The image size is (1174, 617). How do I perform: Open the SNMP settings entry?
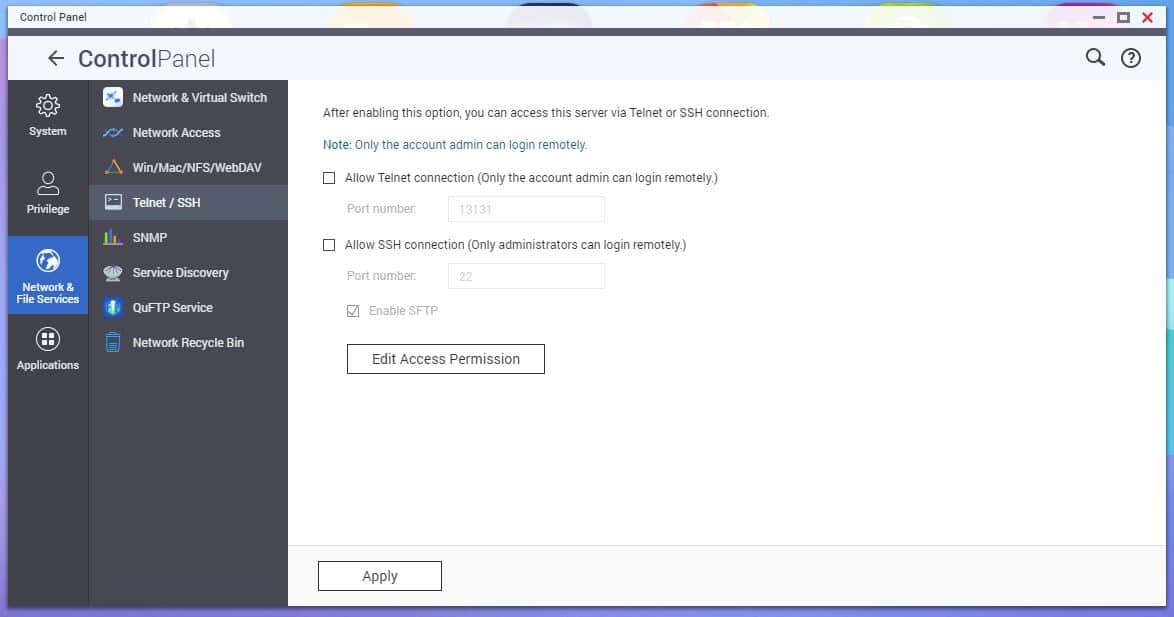coord(189,237)
